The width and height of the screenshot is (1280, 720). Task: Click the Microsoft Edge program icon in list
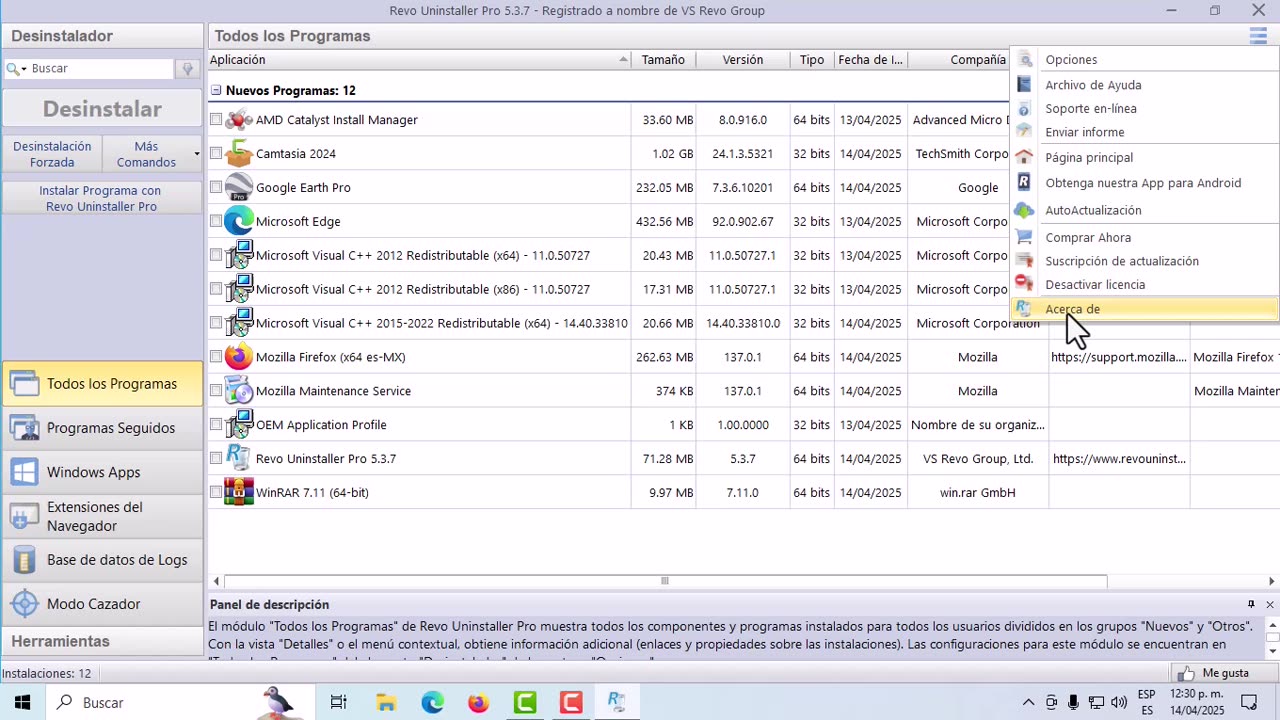(x=239, y=222)
